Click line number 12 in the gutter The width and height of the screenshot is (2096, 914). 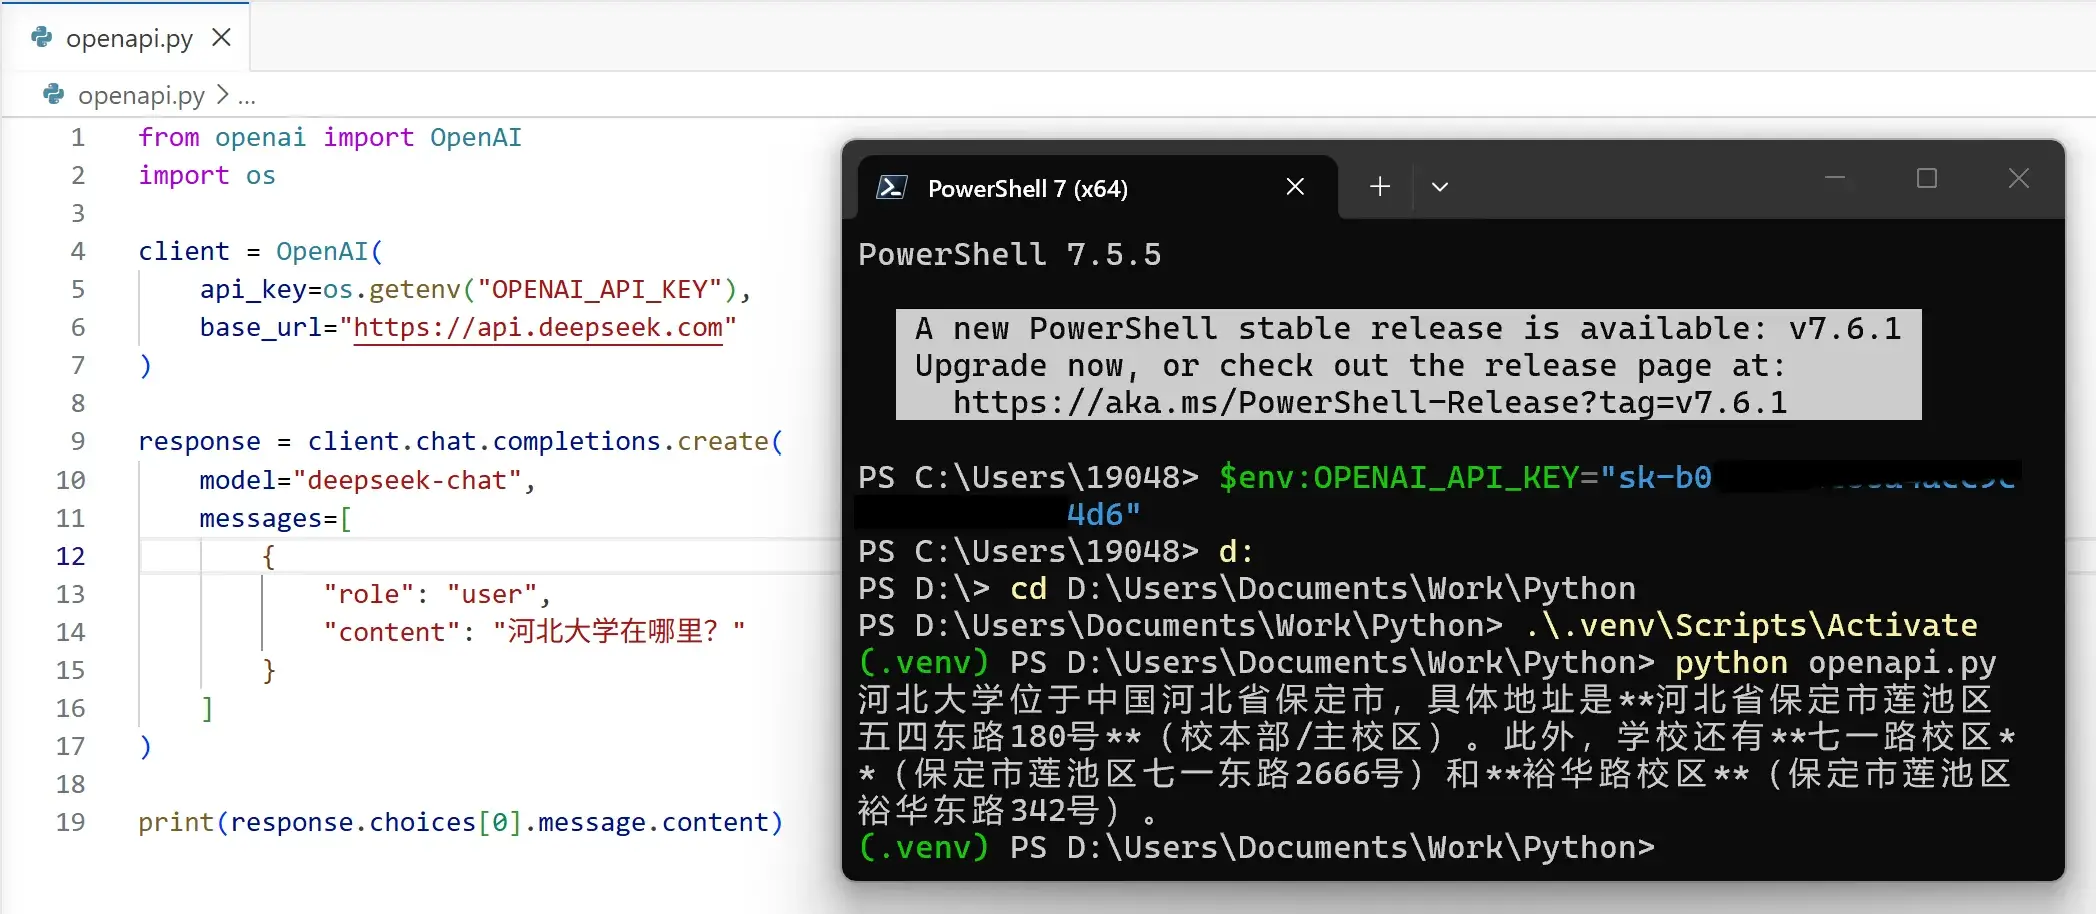pos(70,556)
